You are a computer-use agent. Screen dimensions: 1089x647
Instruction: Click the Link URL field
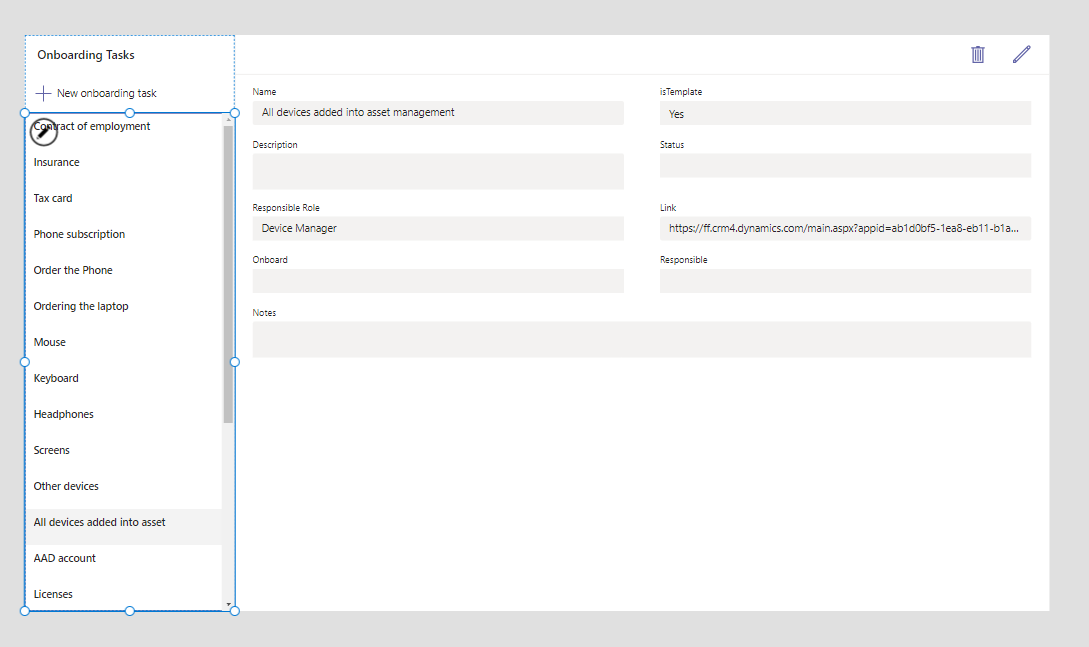coord(844,229)
